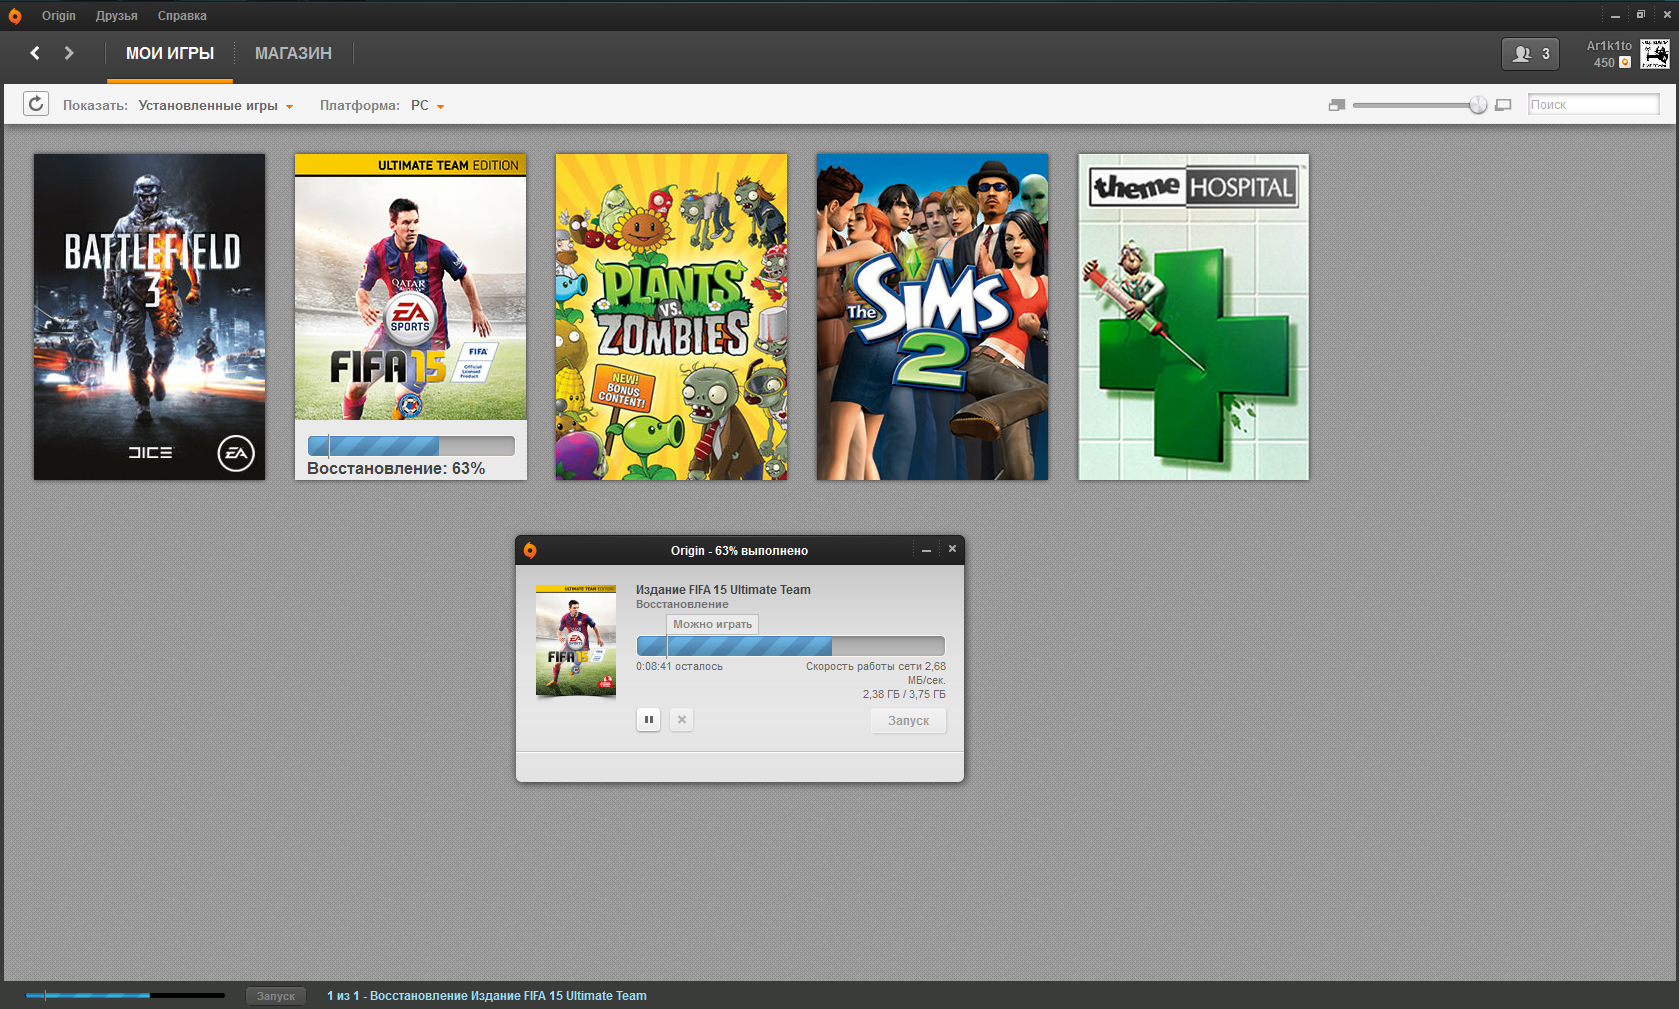1679x1009 pixels.
Task: Close the Origin main window
Action: point(1667,15)
